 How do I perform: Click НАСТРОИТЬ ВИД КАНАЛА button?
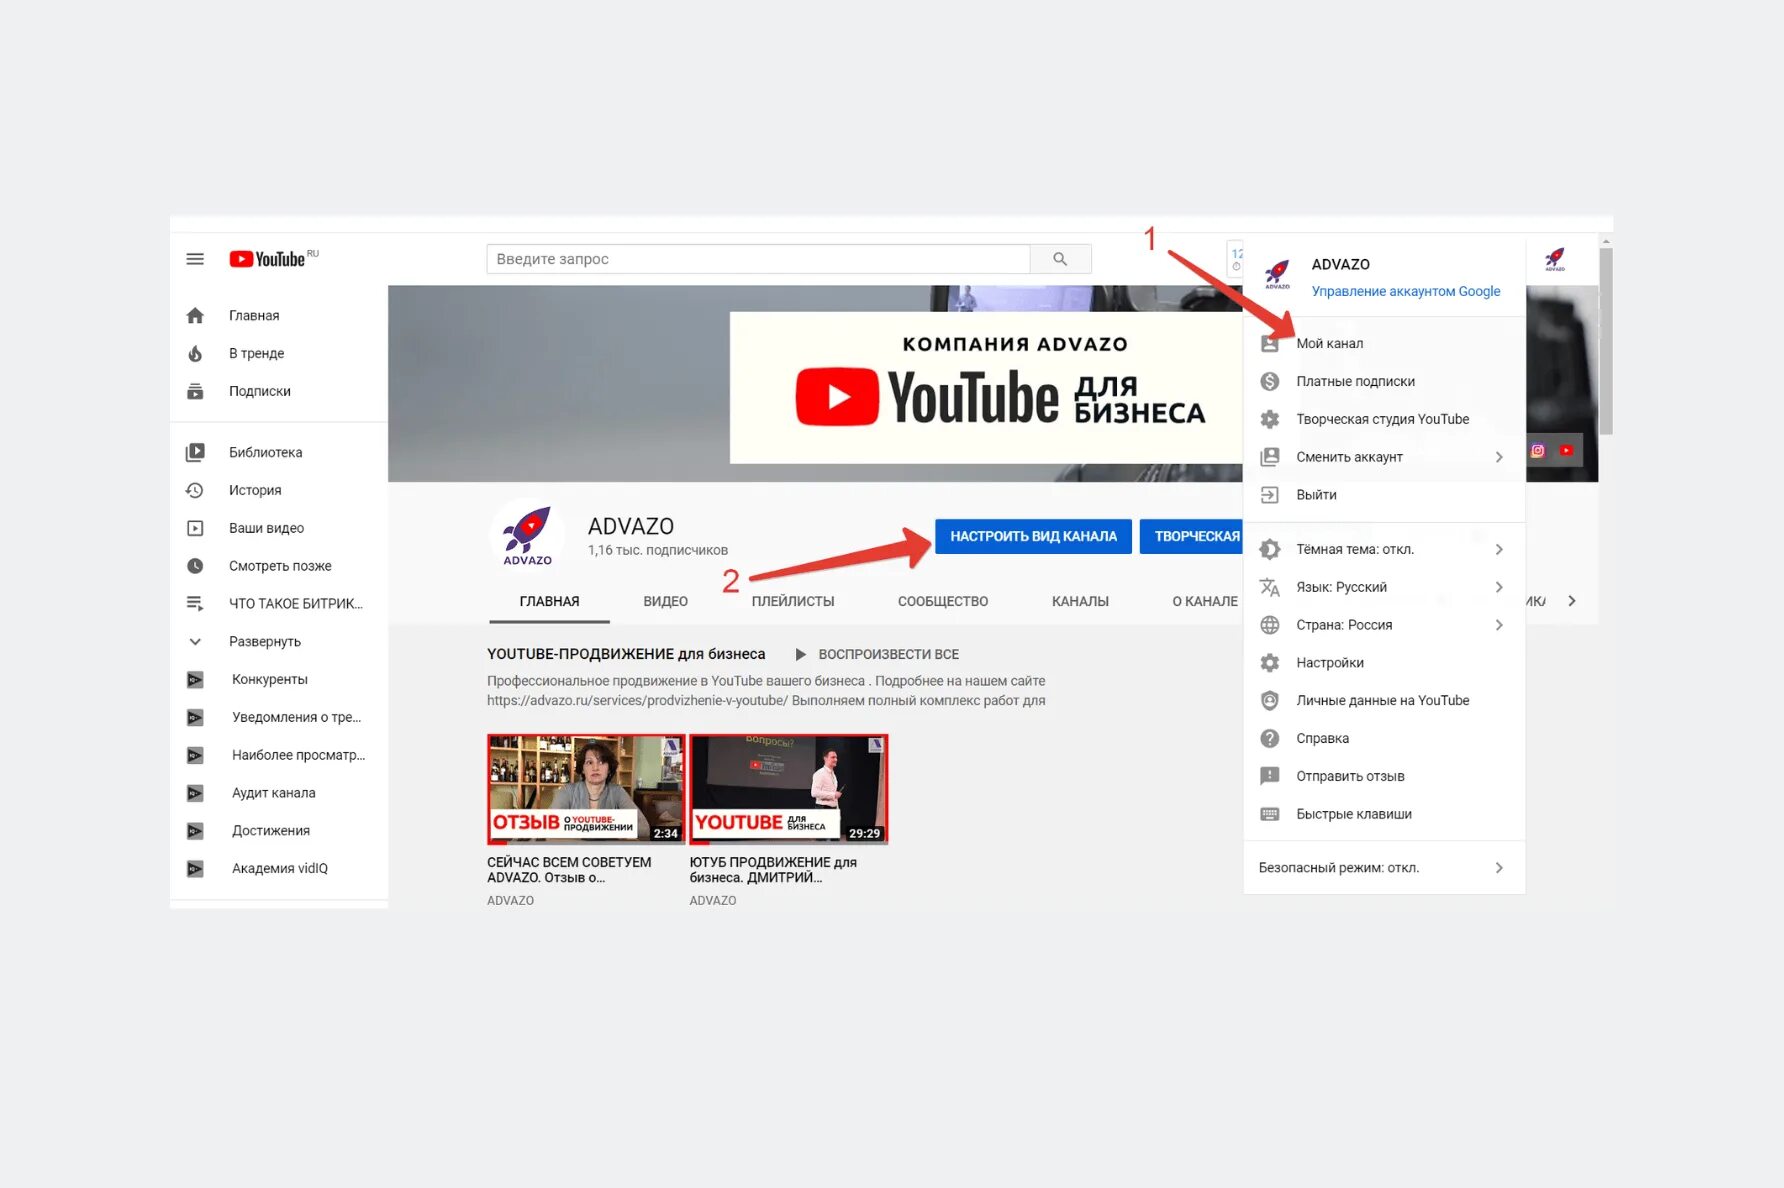[1033, 537]
